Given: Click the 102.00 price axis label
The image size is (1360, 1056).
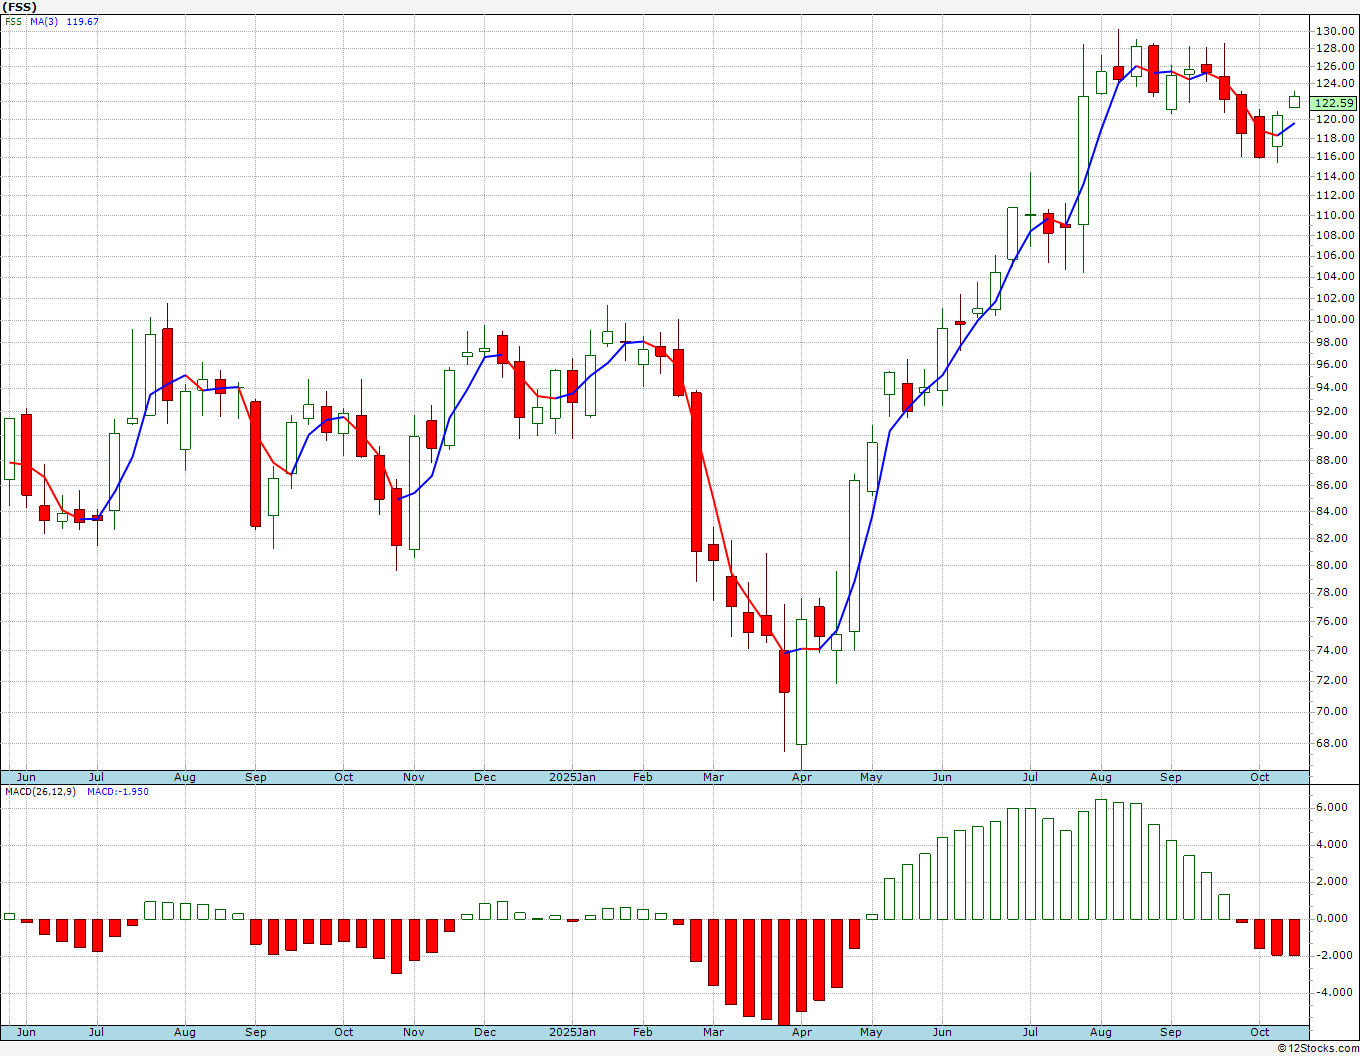Looking at the screenshot, I should click(x=1335, y=298).
